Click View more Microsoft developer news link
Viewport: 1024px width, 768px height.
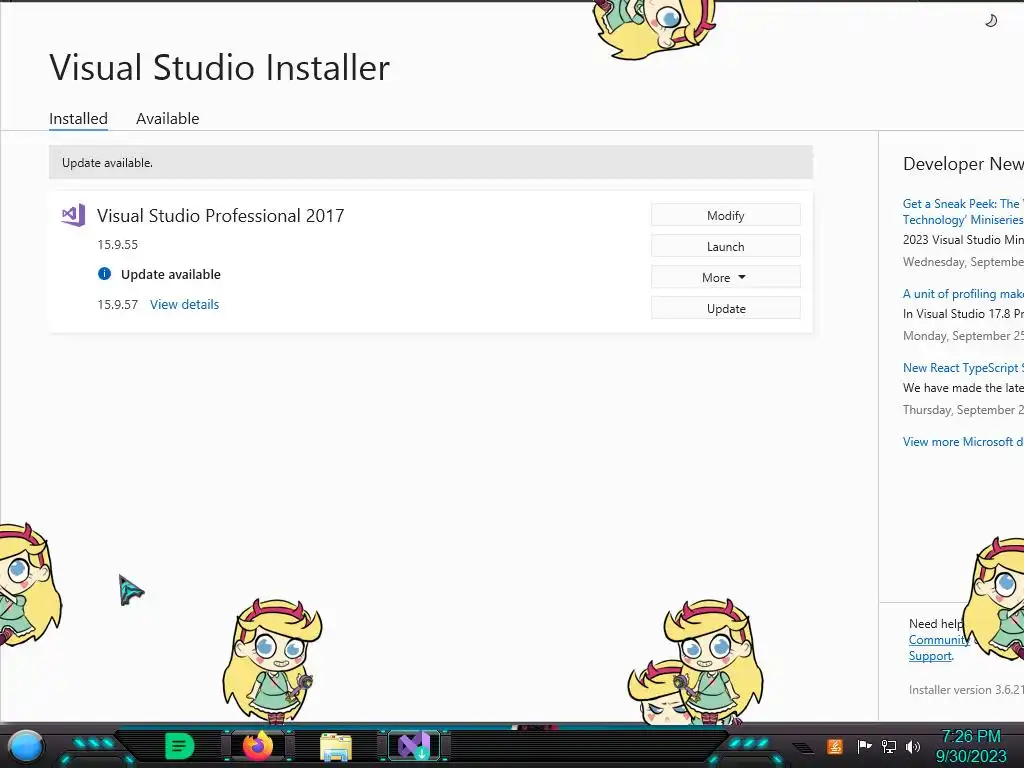click(x=963, y=441)
